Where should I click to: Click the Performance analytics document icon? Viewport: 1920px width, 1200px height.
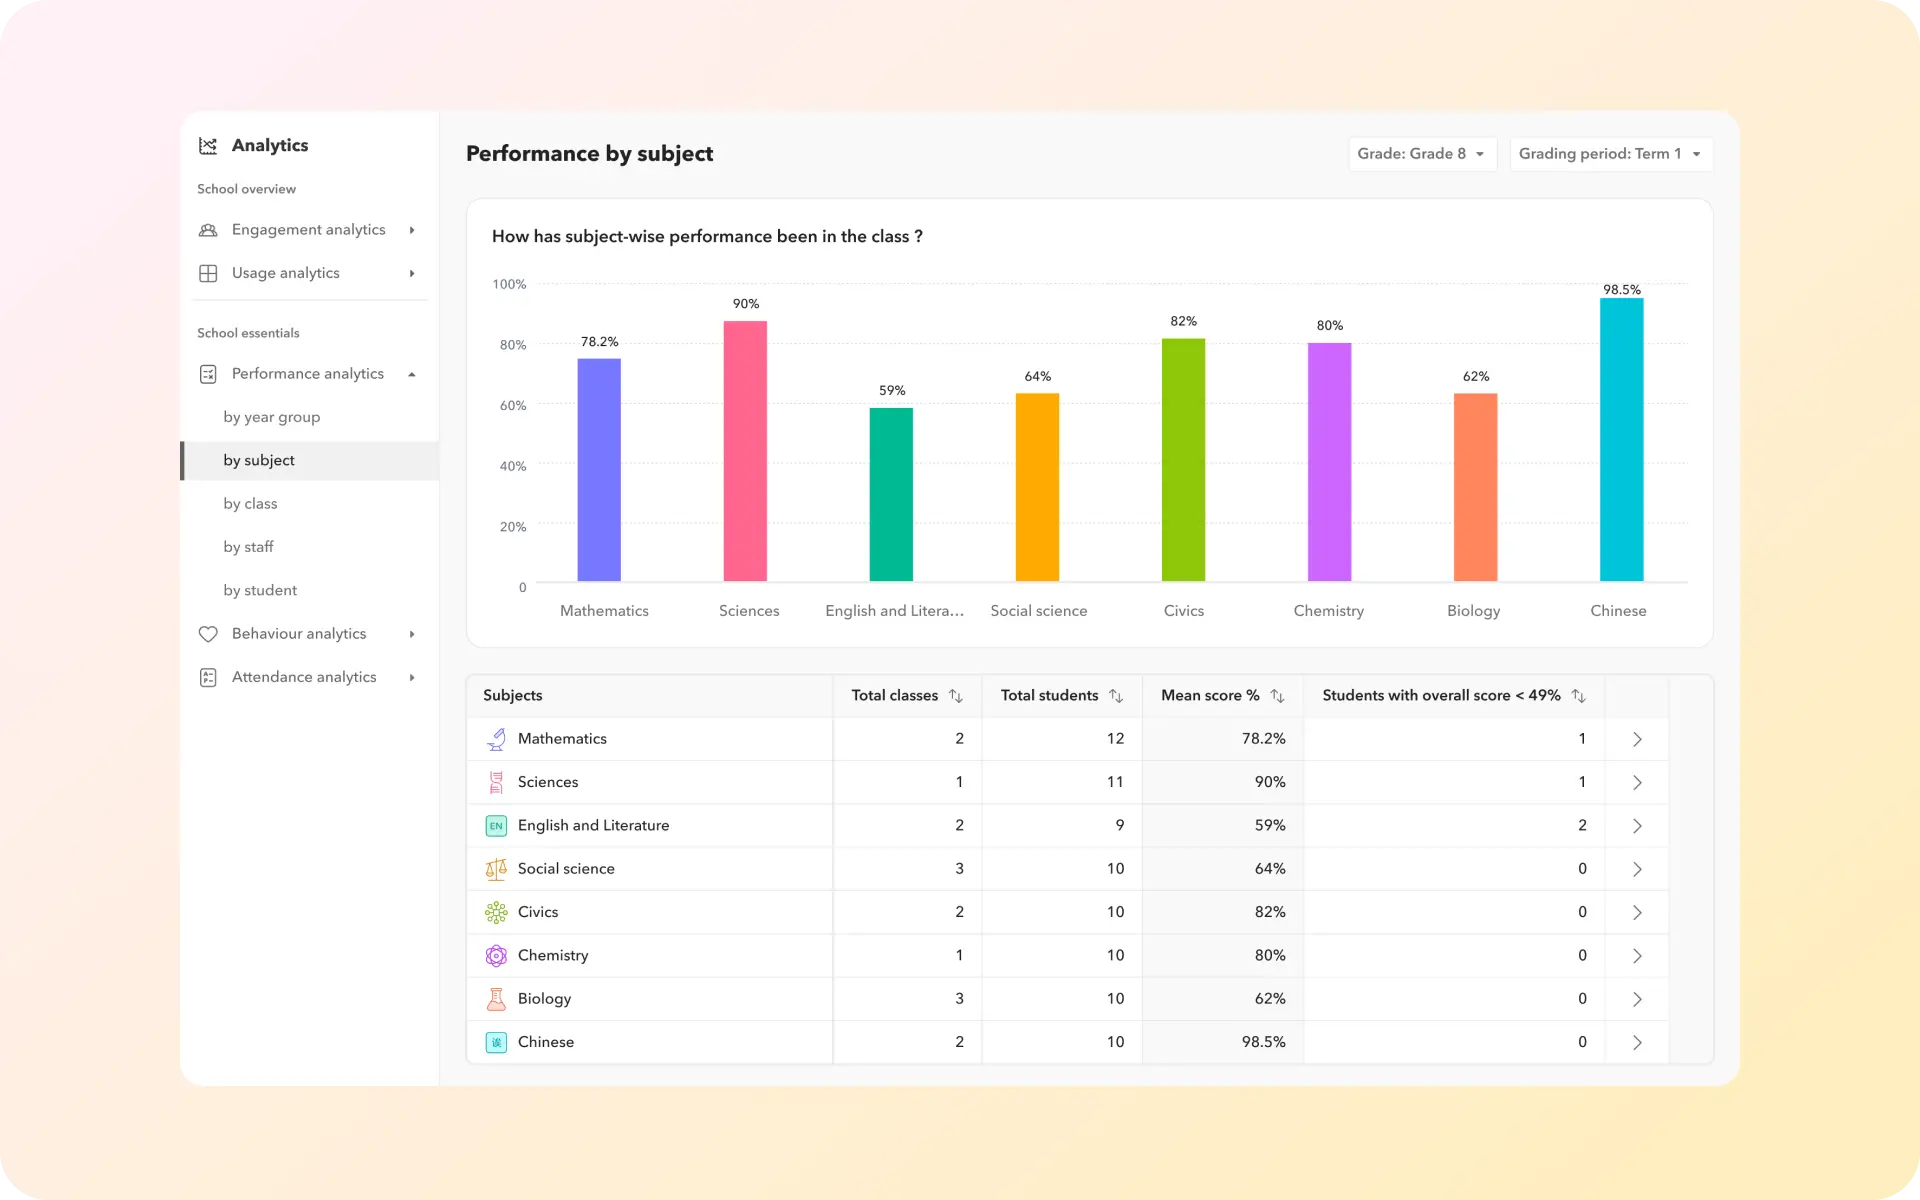[x=208, y=374]
